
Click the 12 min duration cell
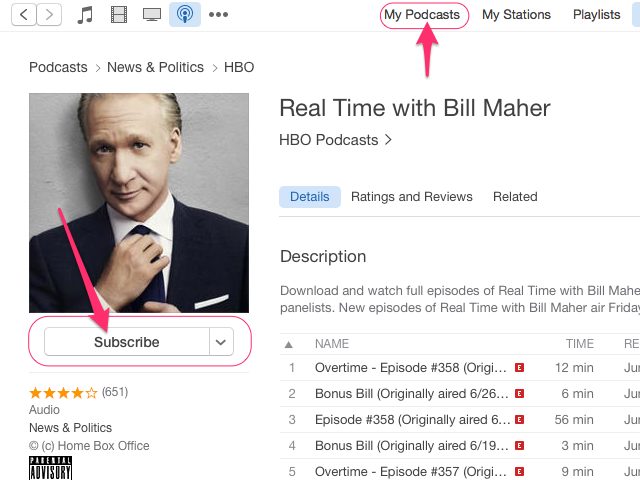[x=574, y=368]
